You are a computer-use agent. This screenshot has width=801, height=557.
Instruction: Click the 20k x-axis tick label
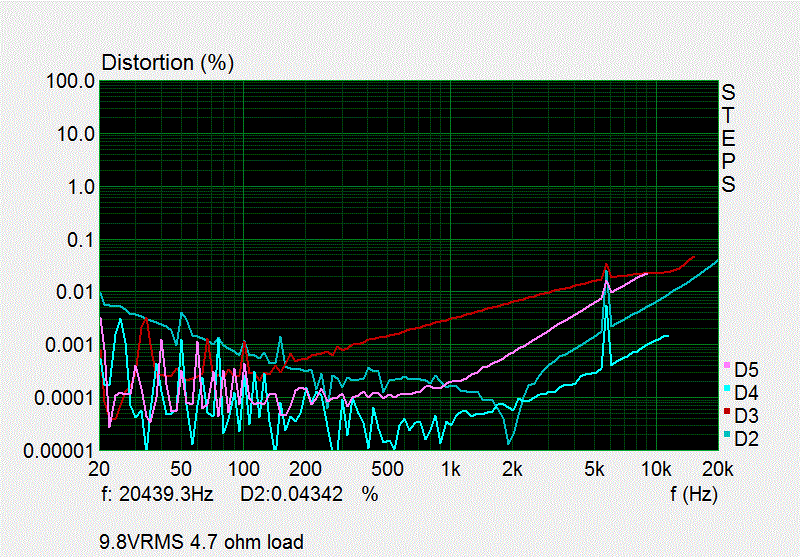point(718,469)
